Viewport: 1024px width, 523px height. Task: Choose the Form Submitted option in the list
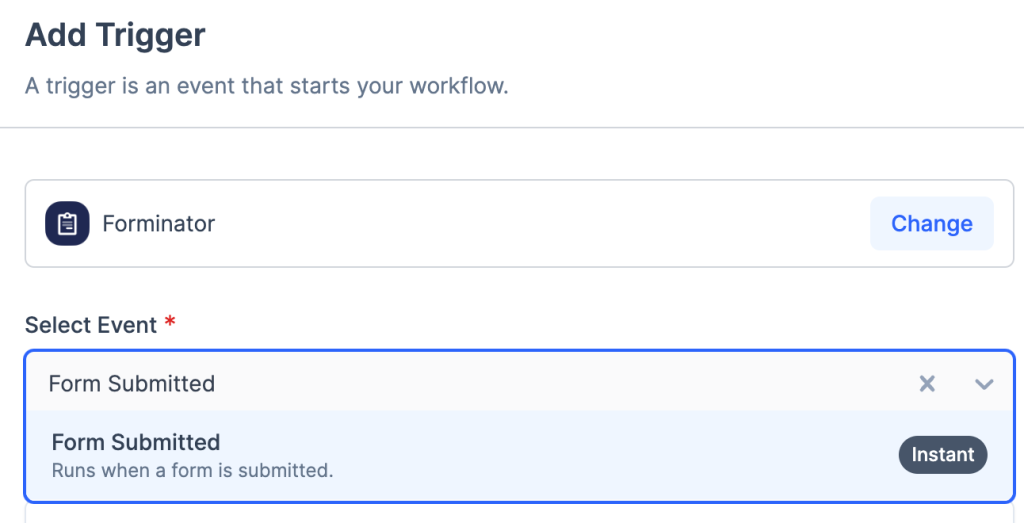tap(136, 442)
